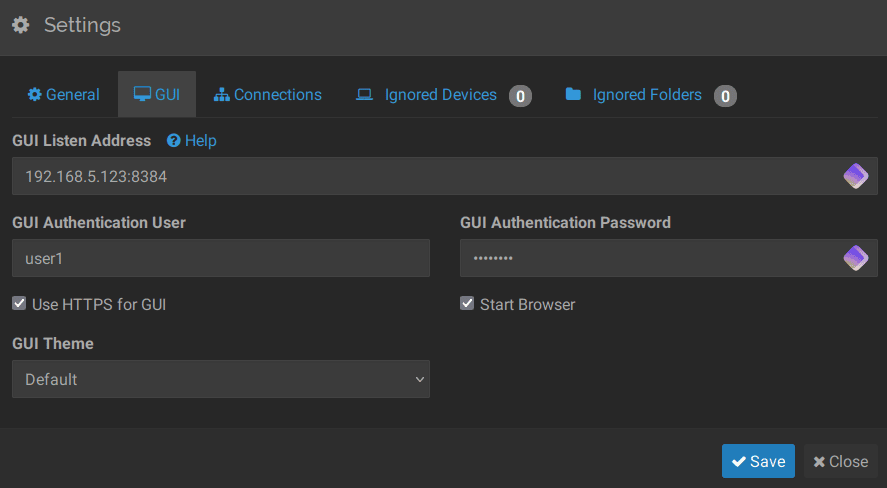Image resolution: width=887 pixels, height=488 pixels.
Task: Click the password manager icon in address field
Action: [x=856, y=176]
